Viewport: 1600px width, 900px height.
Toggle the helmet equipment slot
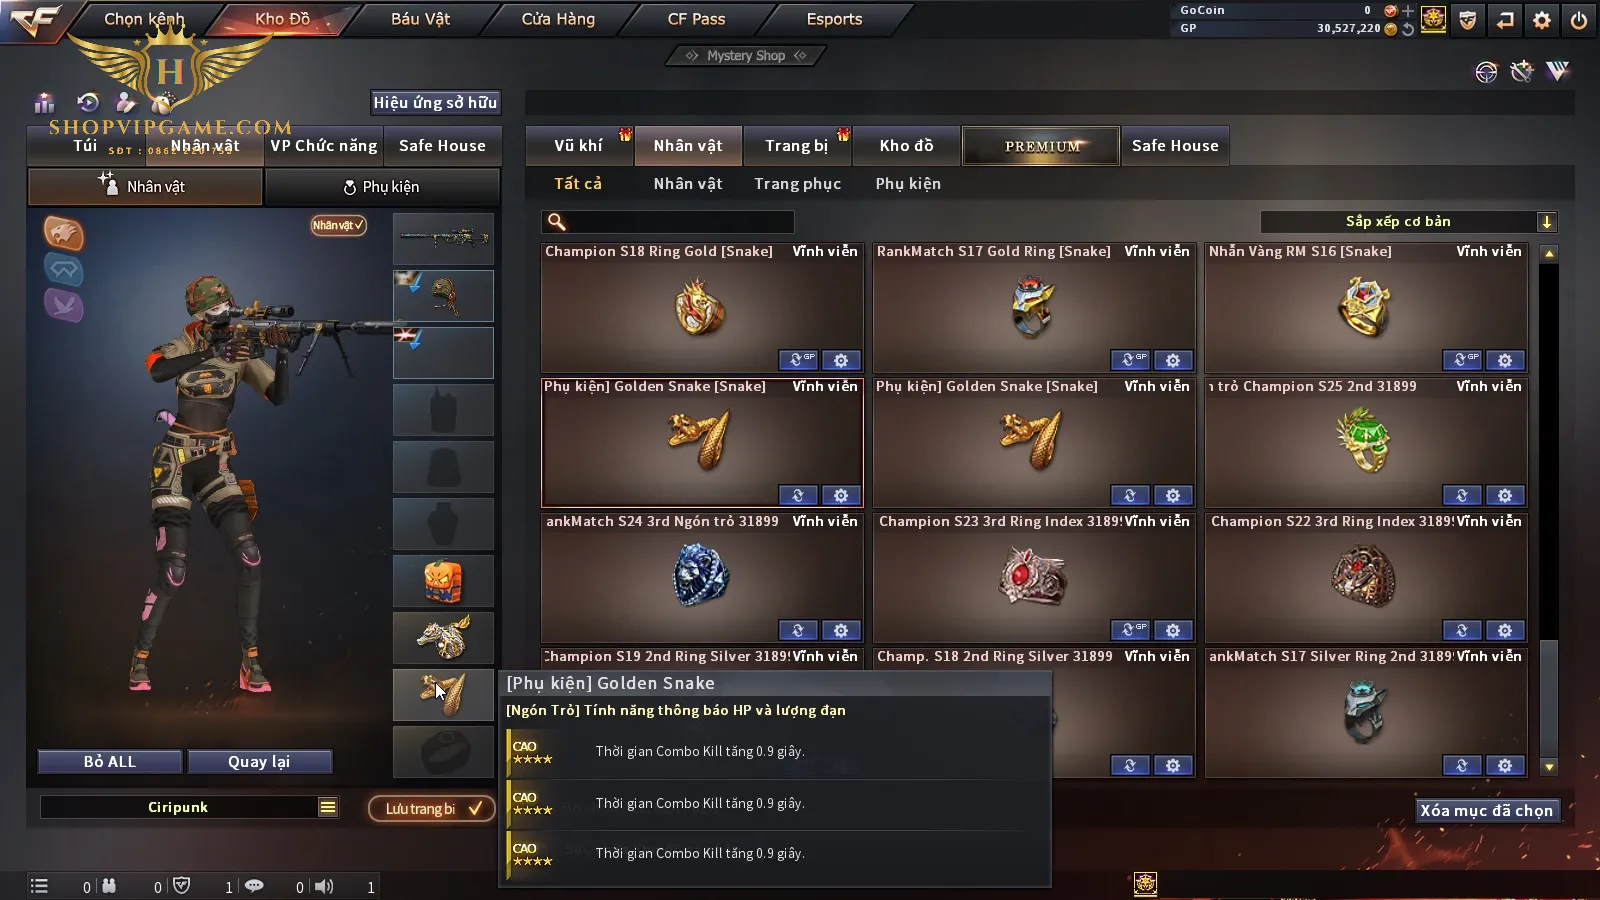tap(443, 296)
